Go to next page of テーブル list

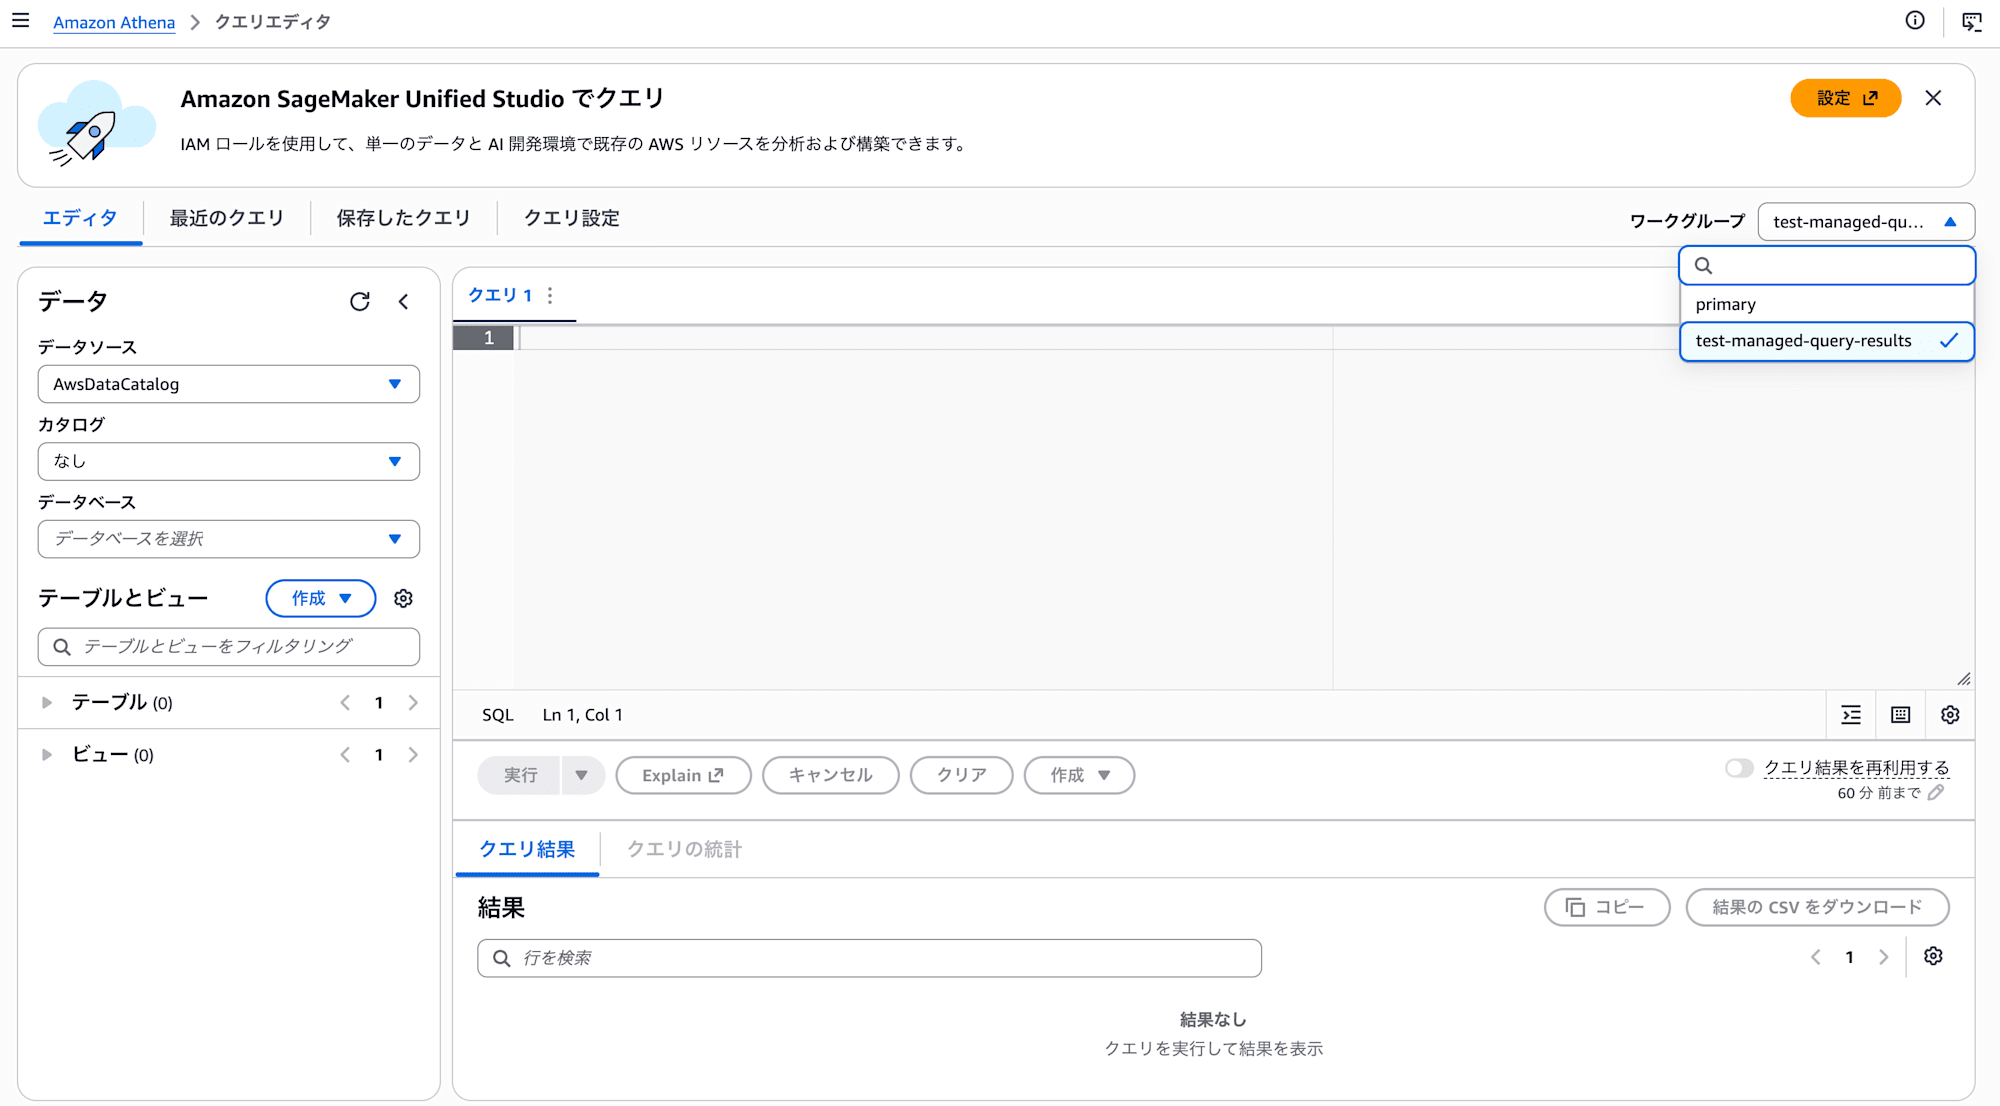413,703
